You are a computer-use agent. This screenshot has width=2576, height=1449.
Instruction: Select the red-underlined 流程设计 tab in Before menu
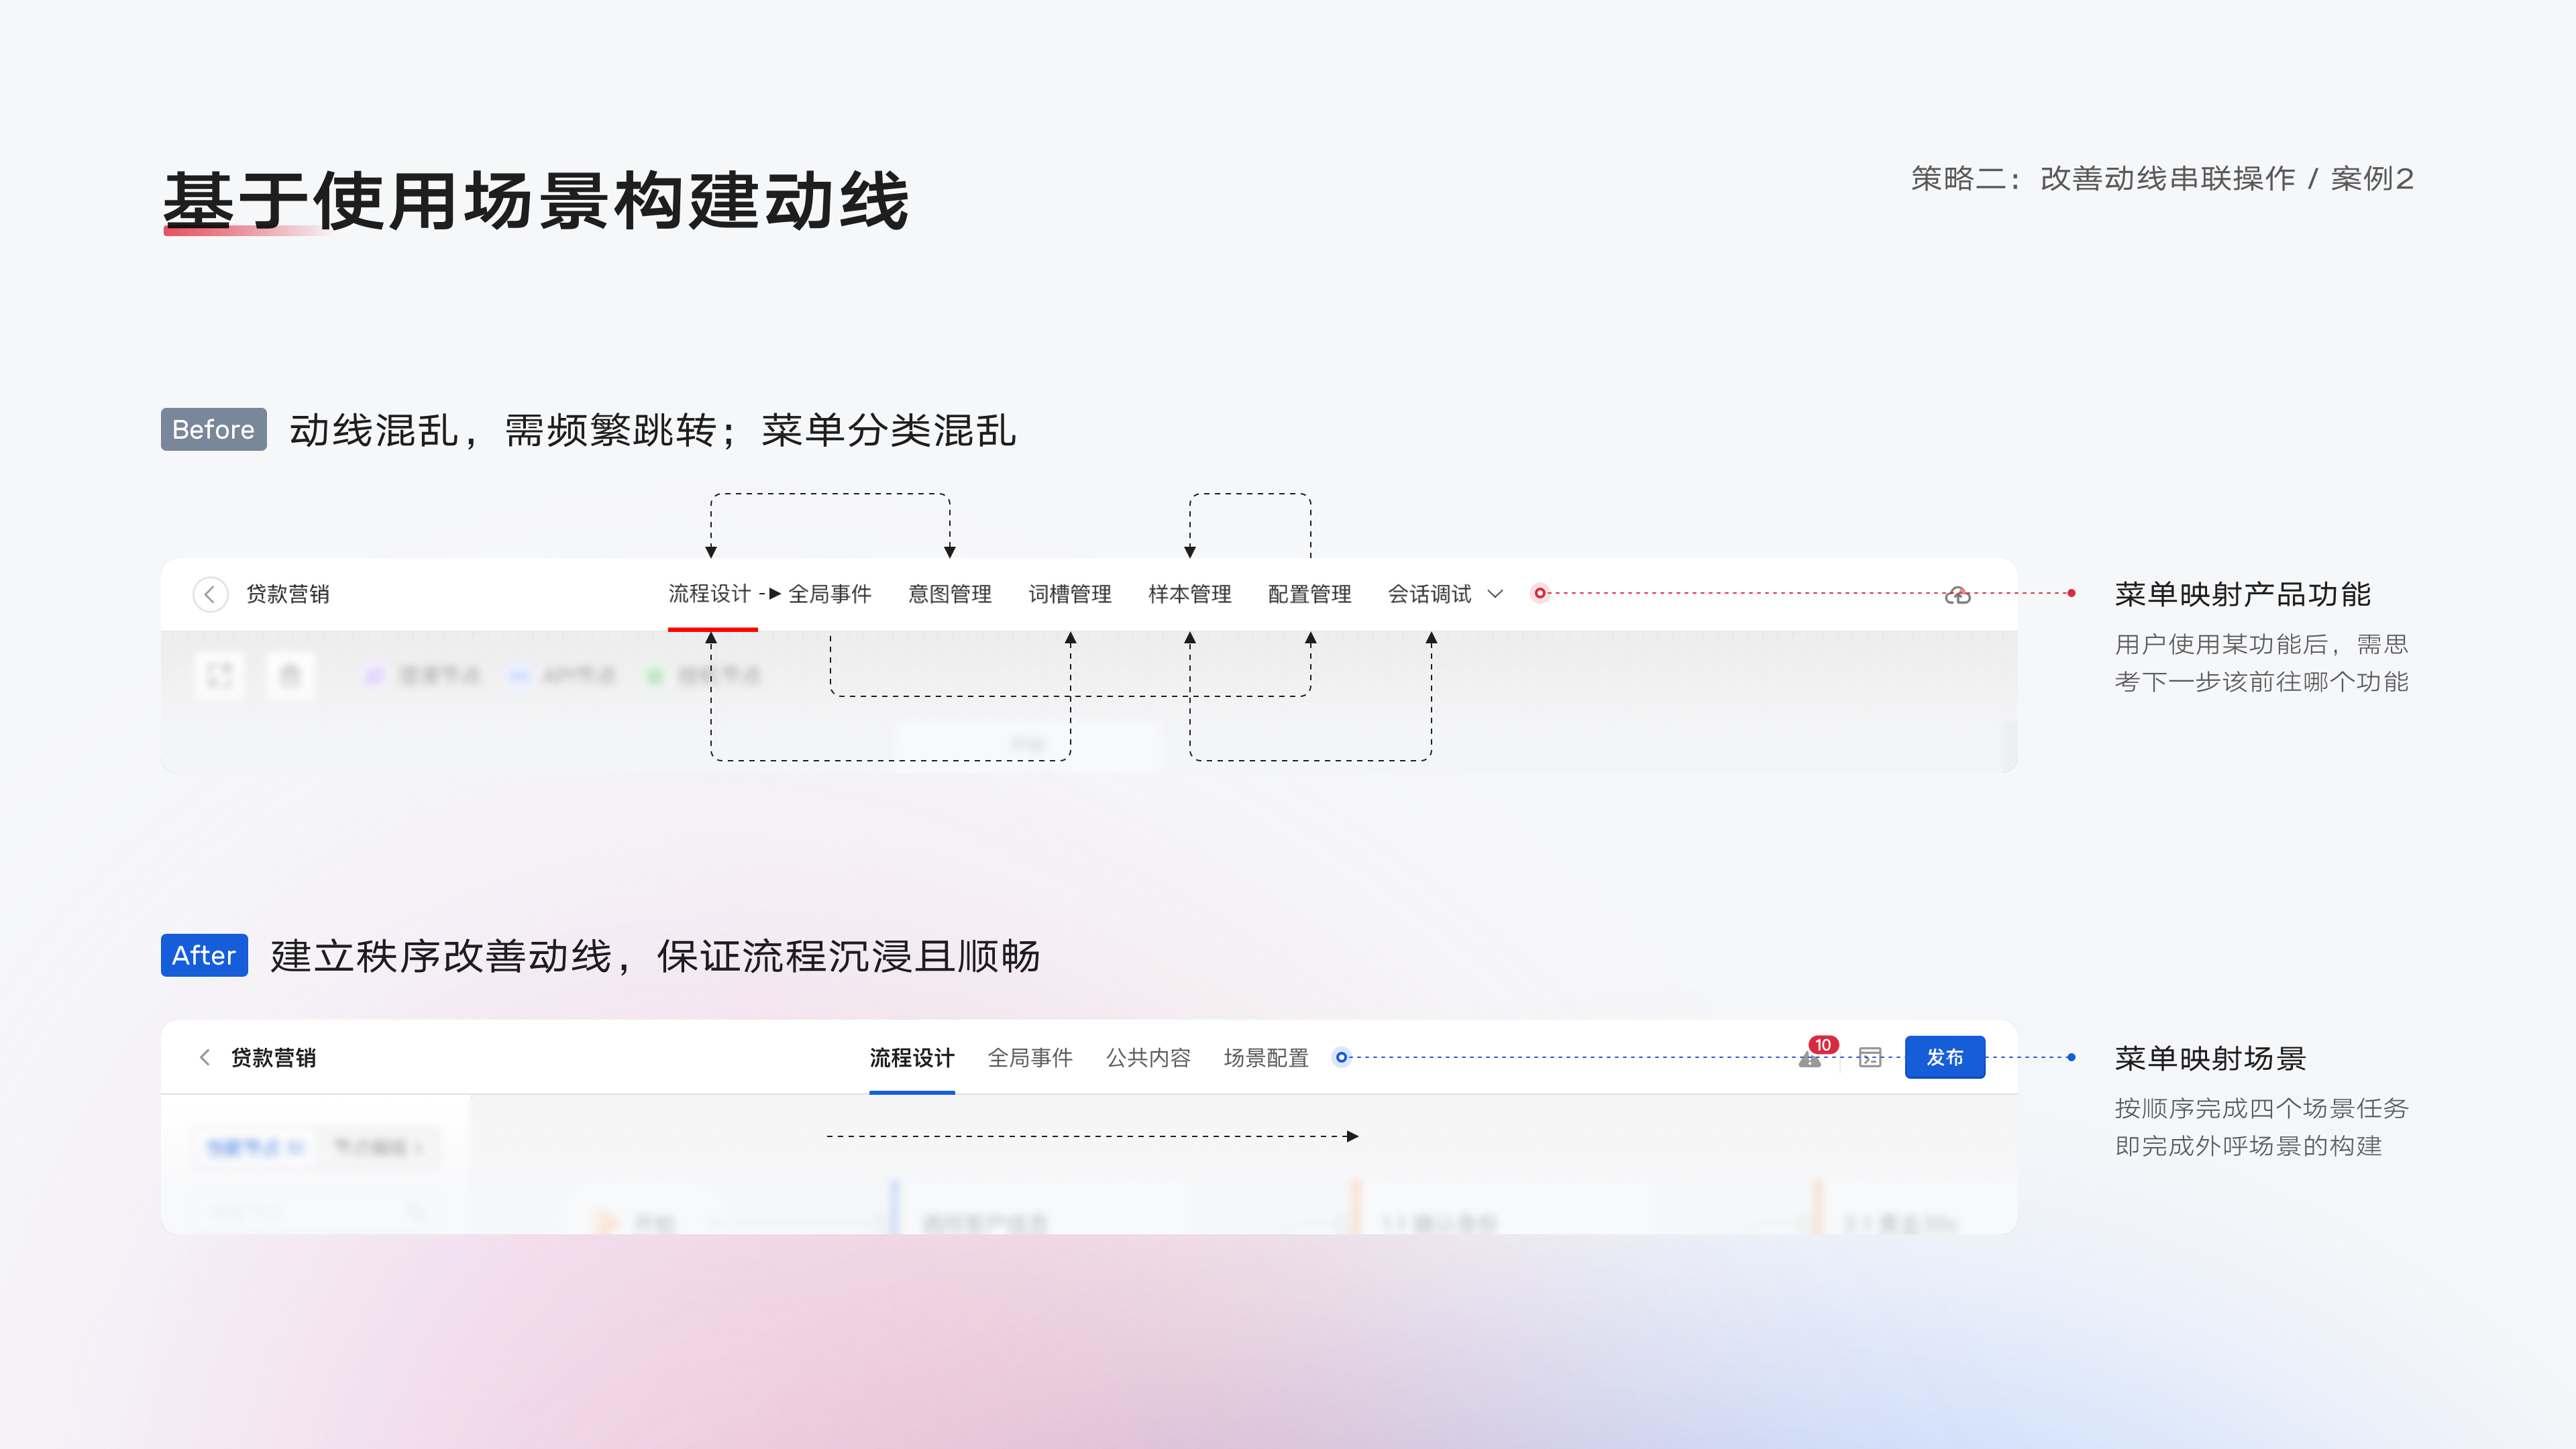709,594
